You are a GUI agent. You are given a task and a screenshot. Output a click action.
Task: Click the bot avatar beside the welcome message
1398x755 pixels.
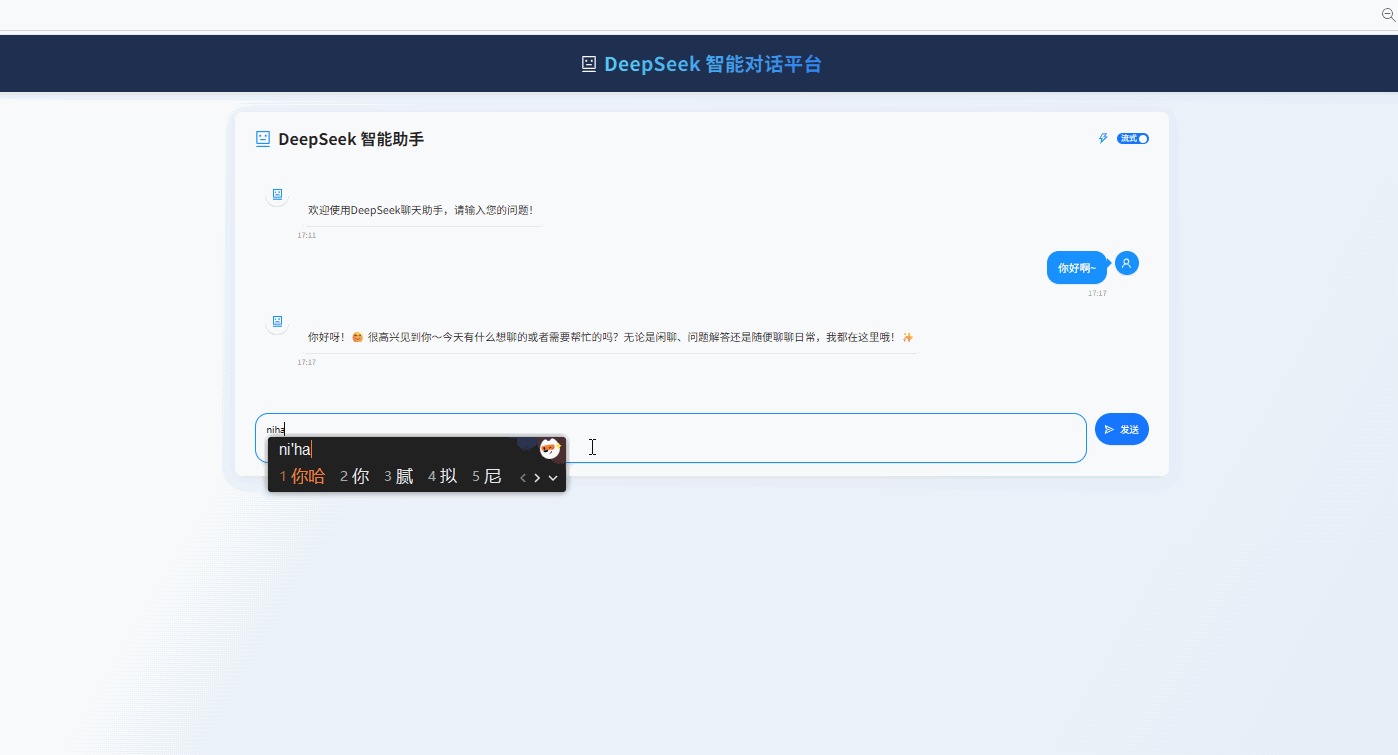point(277,195)
